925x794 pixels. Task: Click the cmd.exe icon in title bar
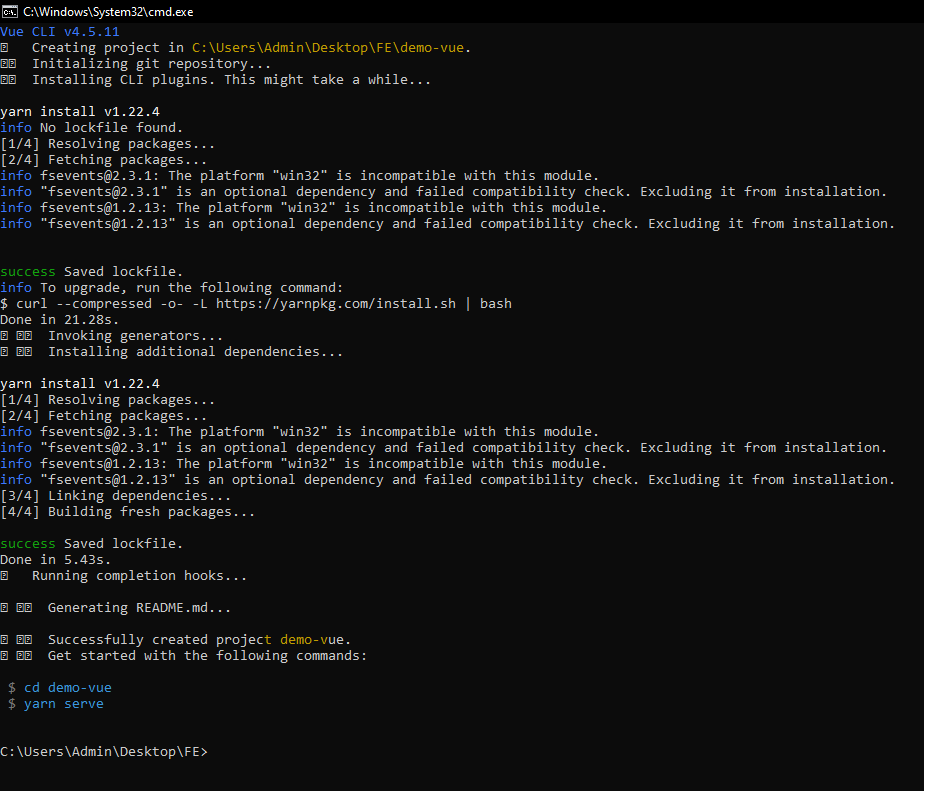[10, 11]
